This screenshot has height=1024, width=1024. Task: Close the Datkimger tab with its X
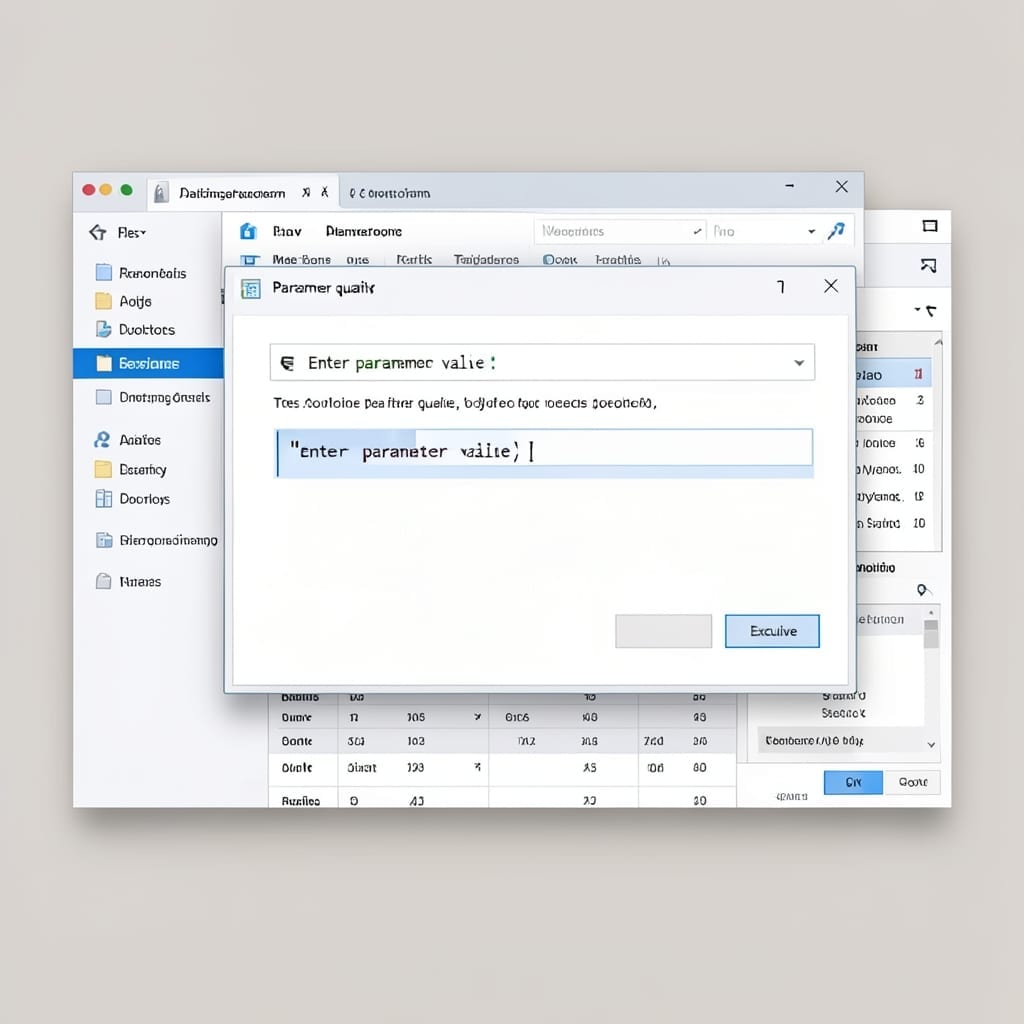pos(325,192)
